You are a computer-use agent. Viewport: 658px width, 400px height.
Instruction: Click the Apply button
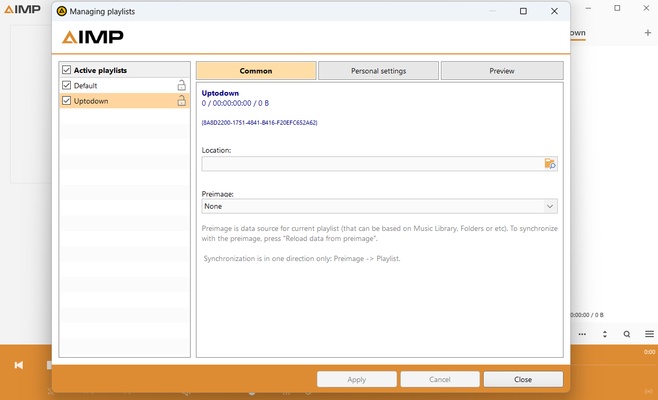tap(357, 379)
